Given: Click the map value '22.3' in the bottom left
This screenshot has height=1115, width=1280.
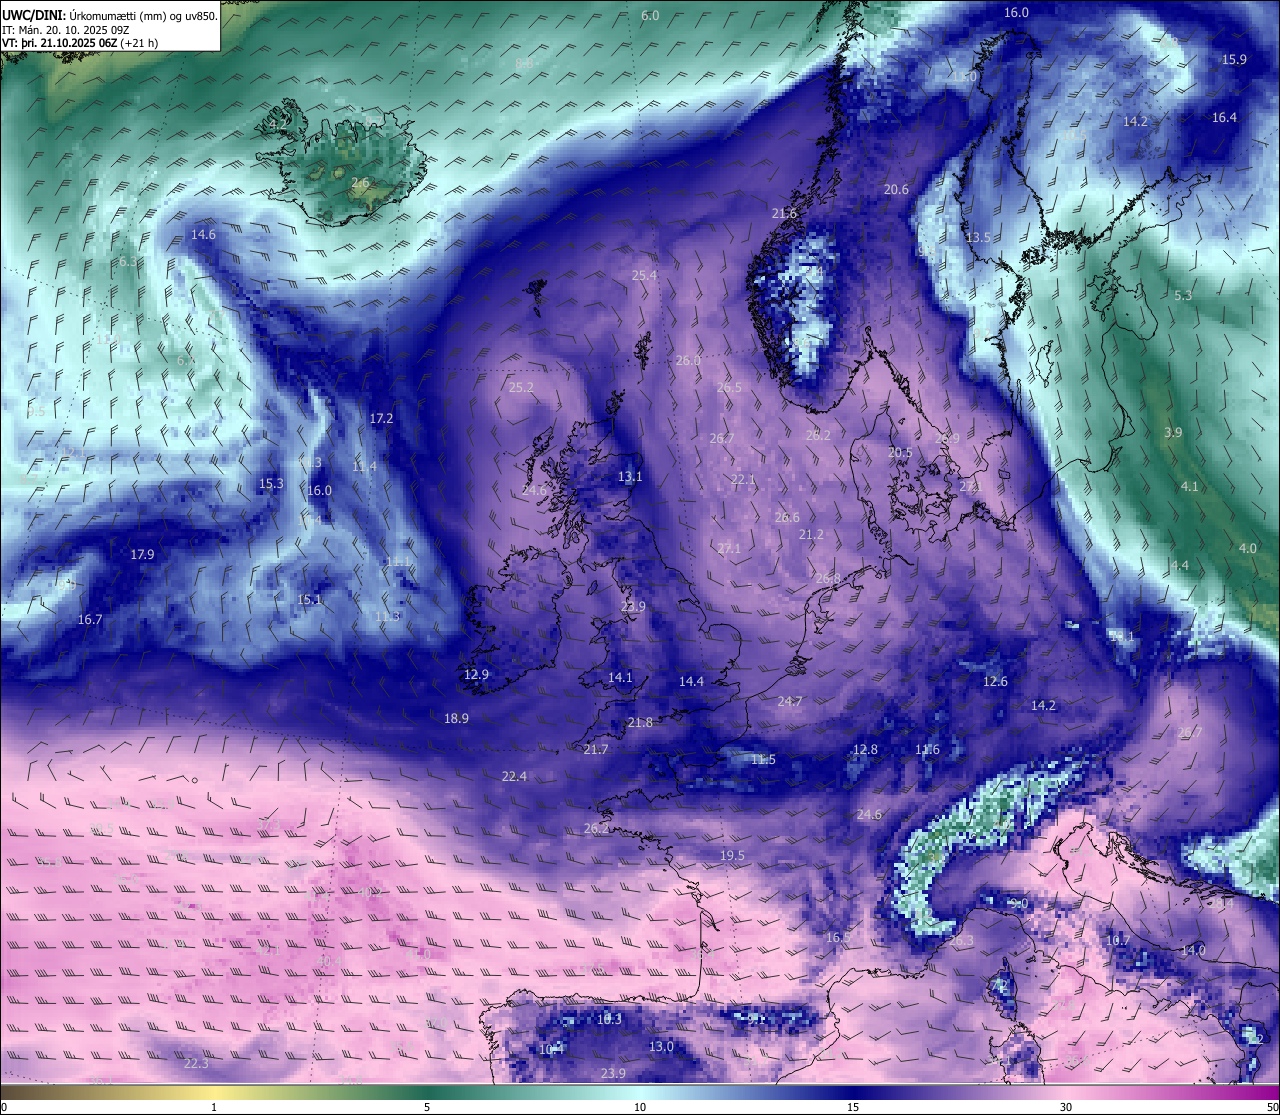Looking at the screenshot, I should tap(196, 1064).
